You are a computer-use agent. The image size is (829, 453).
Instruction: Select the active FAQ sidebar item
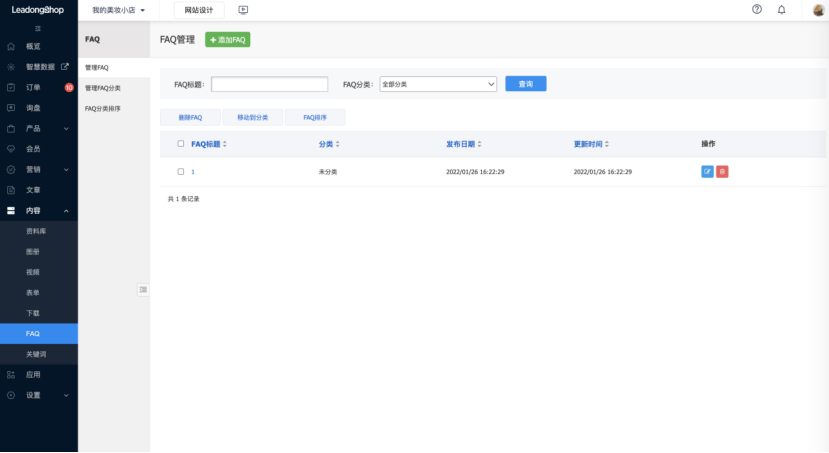[x=39, y=334]
